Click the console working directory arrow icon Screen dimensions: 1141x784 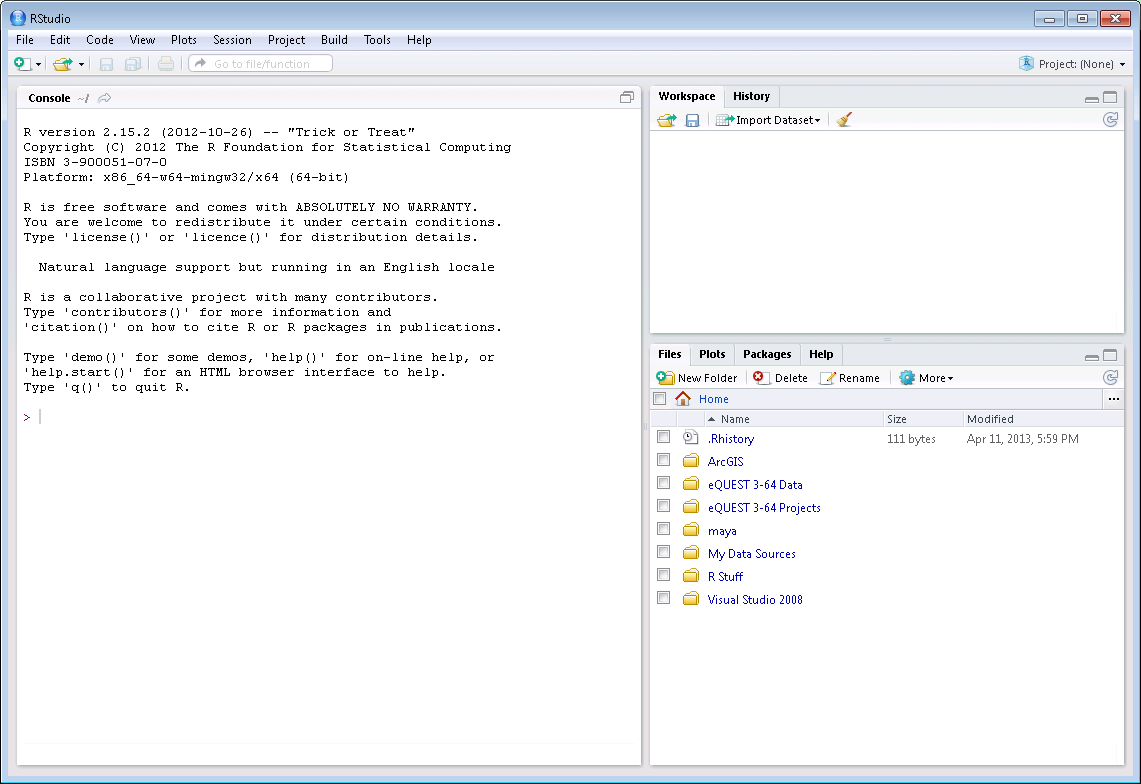pyautogui.click(x=105, y=98)
